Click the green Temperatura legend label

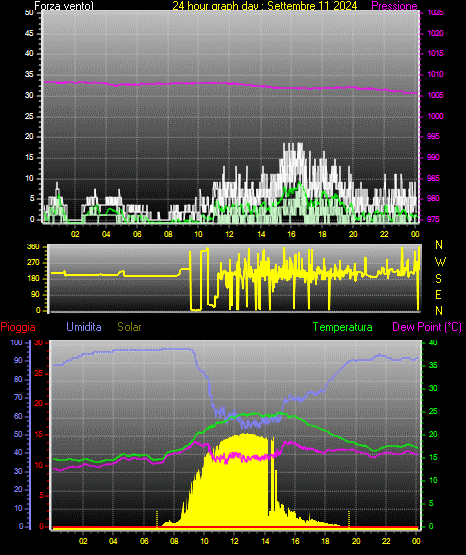[x=343, y=327]
